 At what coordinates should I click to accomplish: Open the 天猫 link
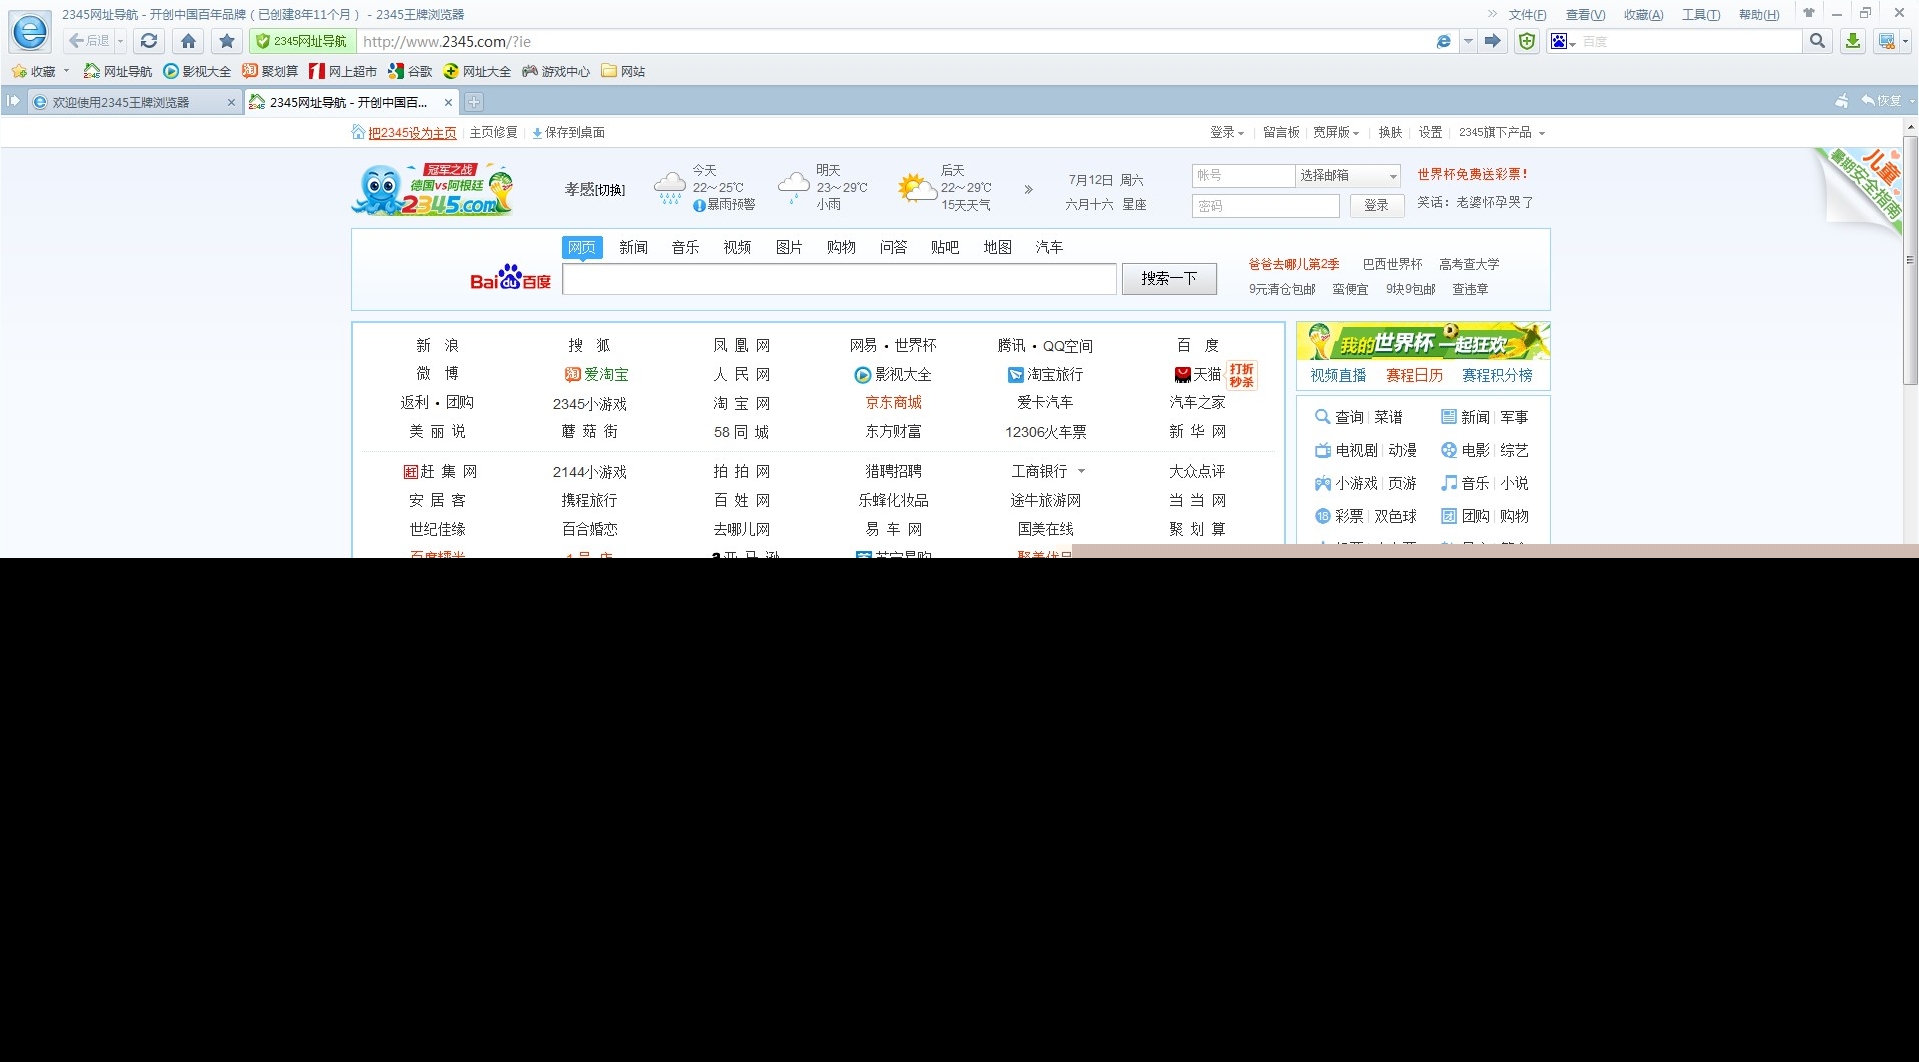click(x=1198, y=374)
